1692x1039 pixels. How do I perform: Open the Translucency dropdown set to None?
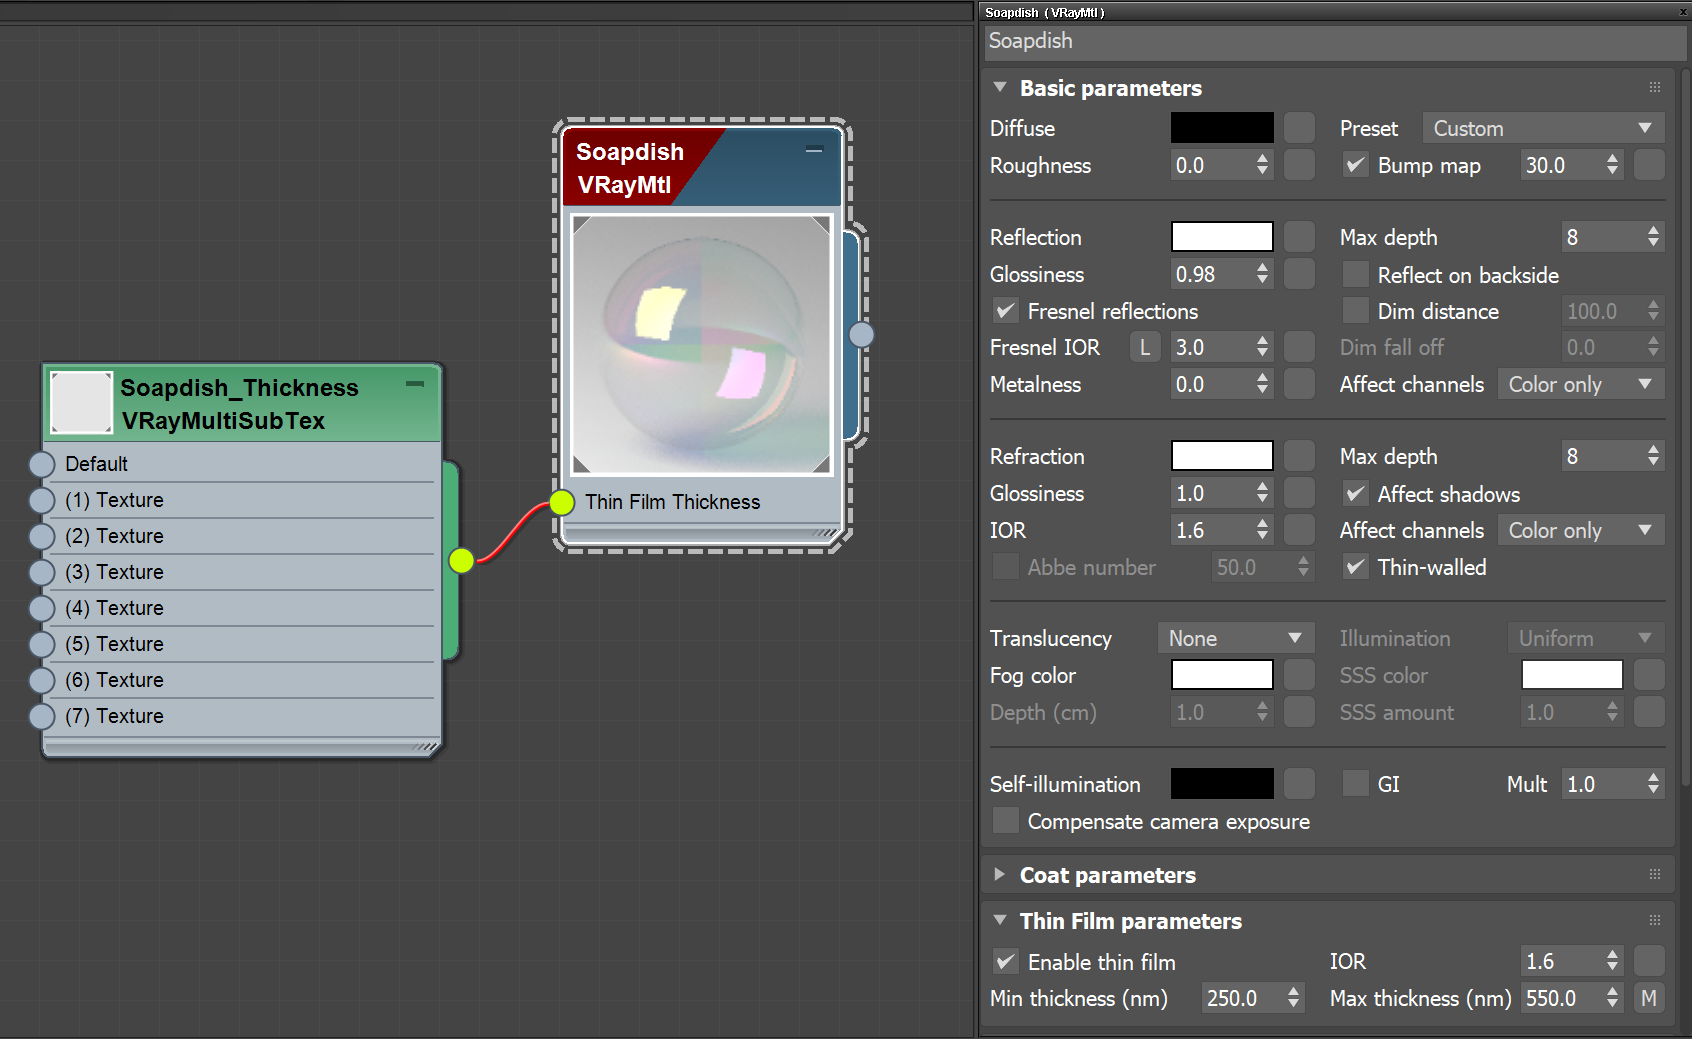coord(1235,637)
